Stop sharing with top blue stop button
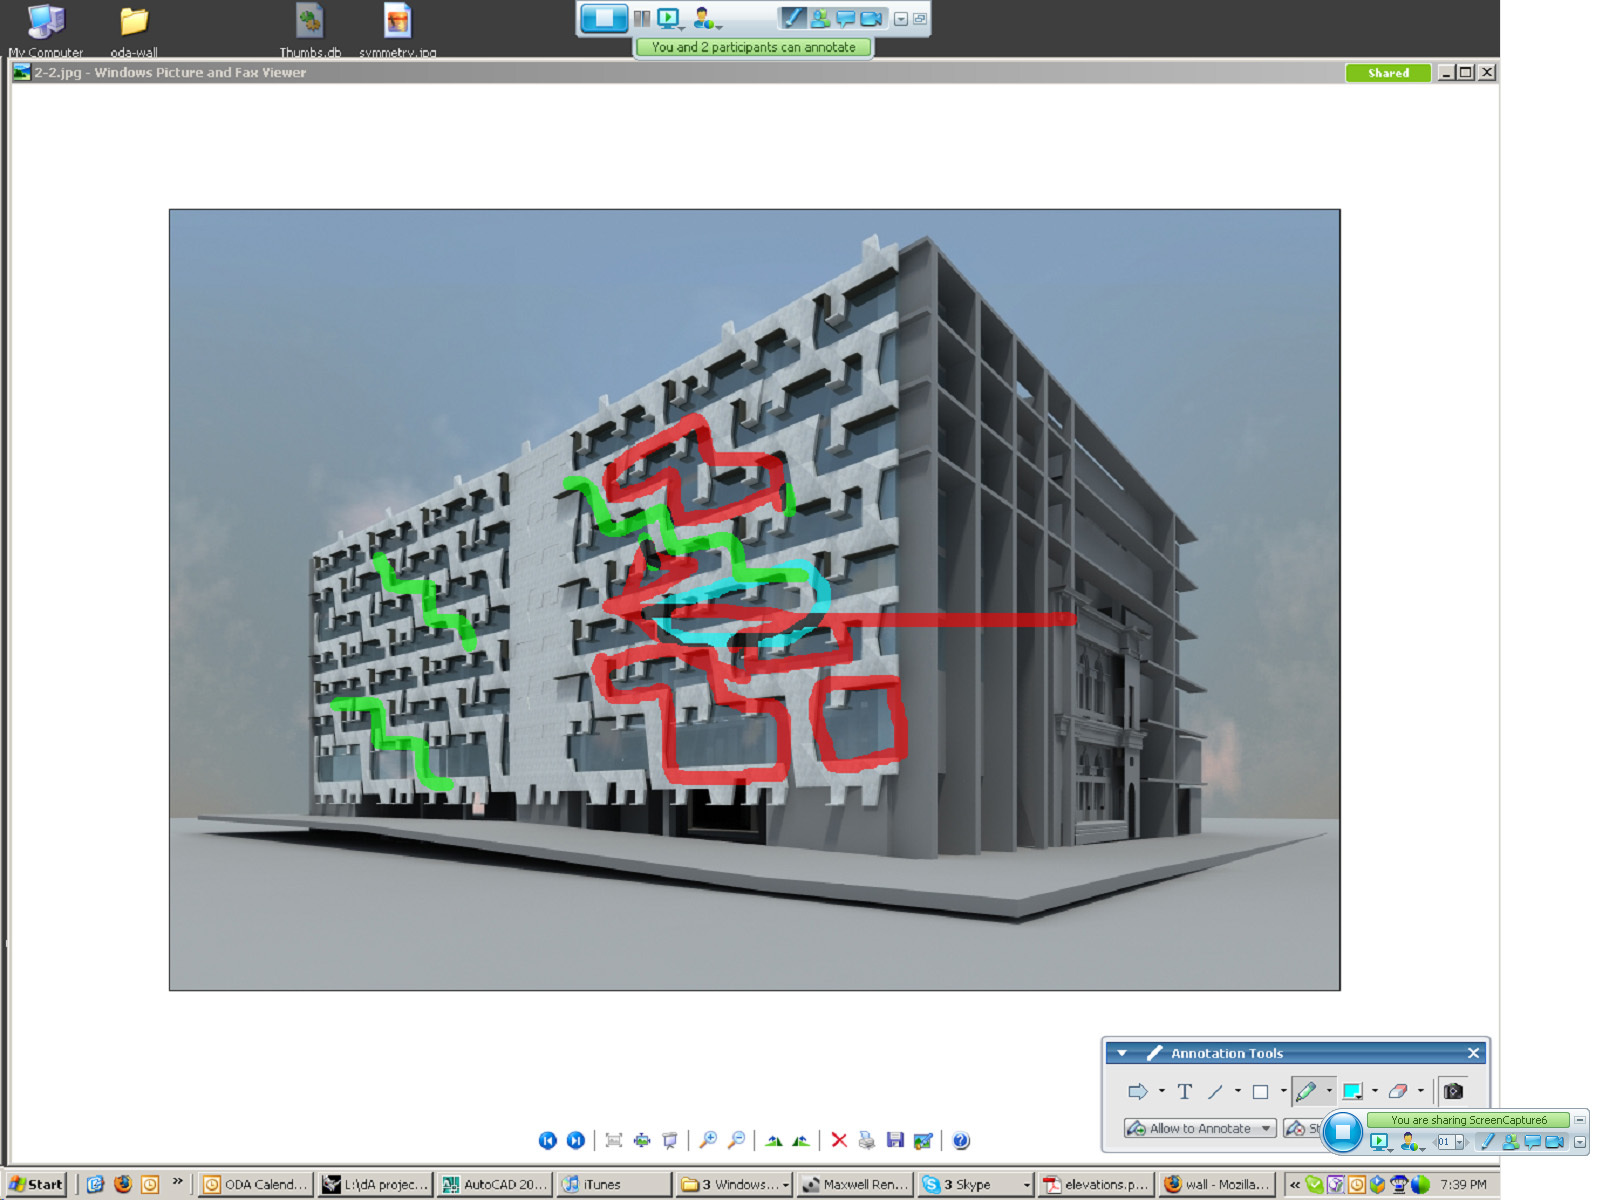 [604, 18]
